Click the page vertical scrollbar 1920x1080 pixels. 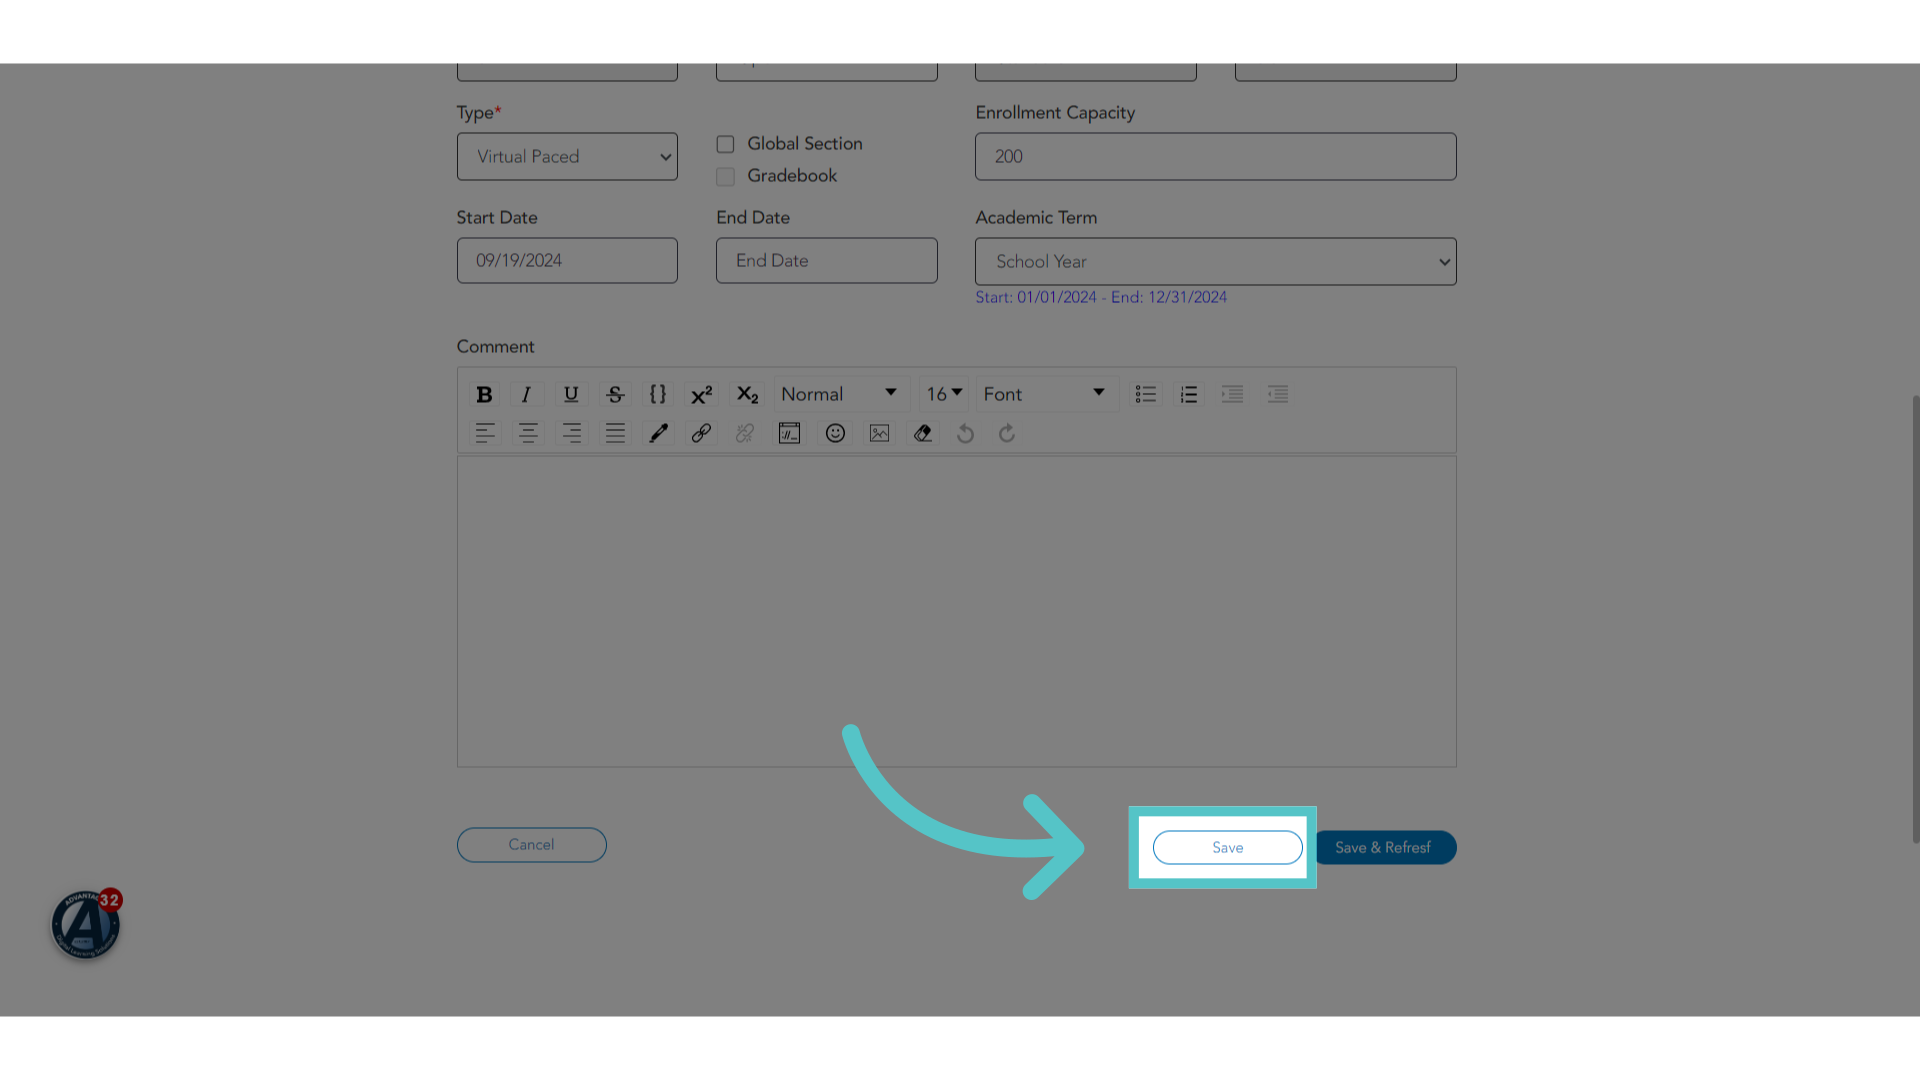click(1915, 618)
